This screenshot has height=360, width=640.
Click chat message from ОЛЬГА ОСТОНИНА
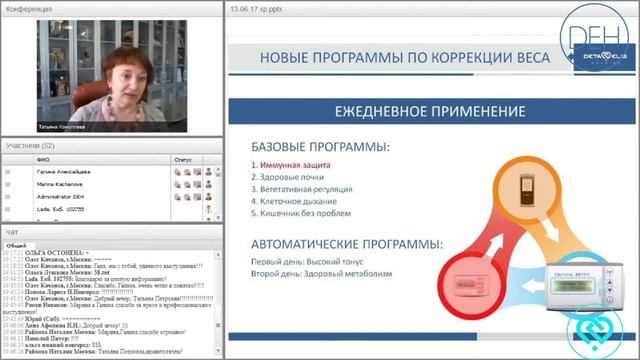(x=46, y=253)
